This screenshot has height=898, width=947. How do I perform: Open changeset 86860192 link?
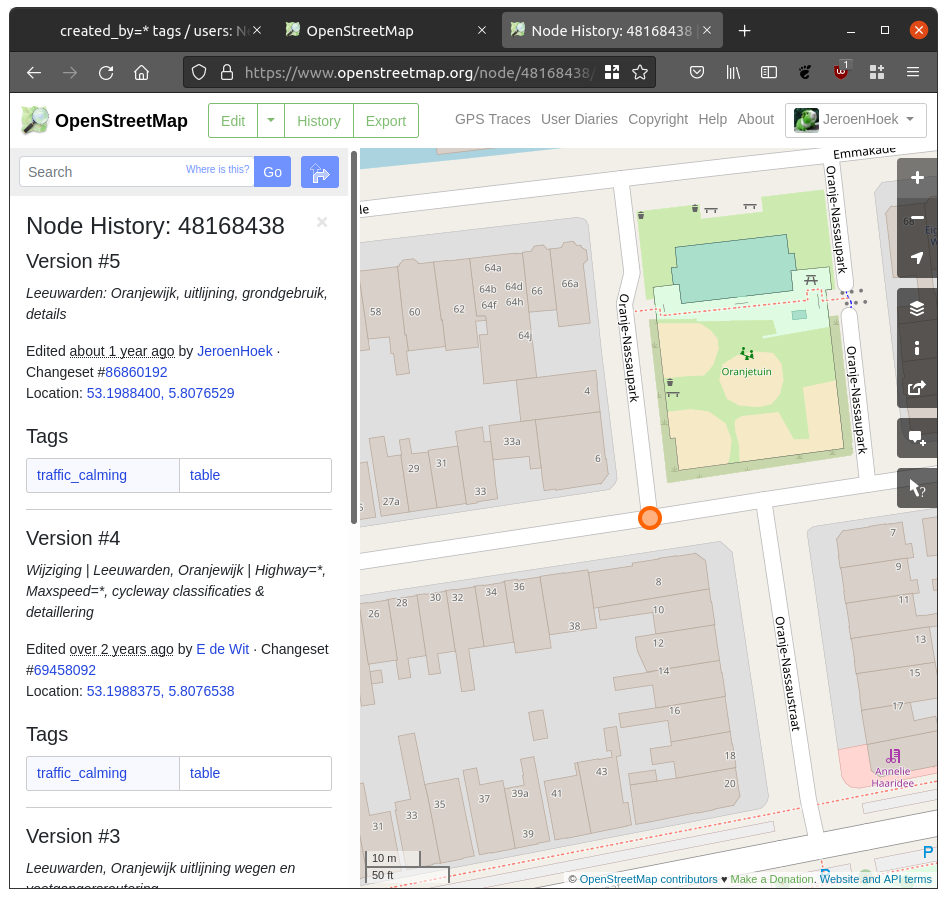(136, 372)
